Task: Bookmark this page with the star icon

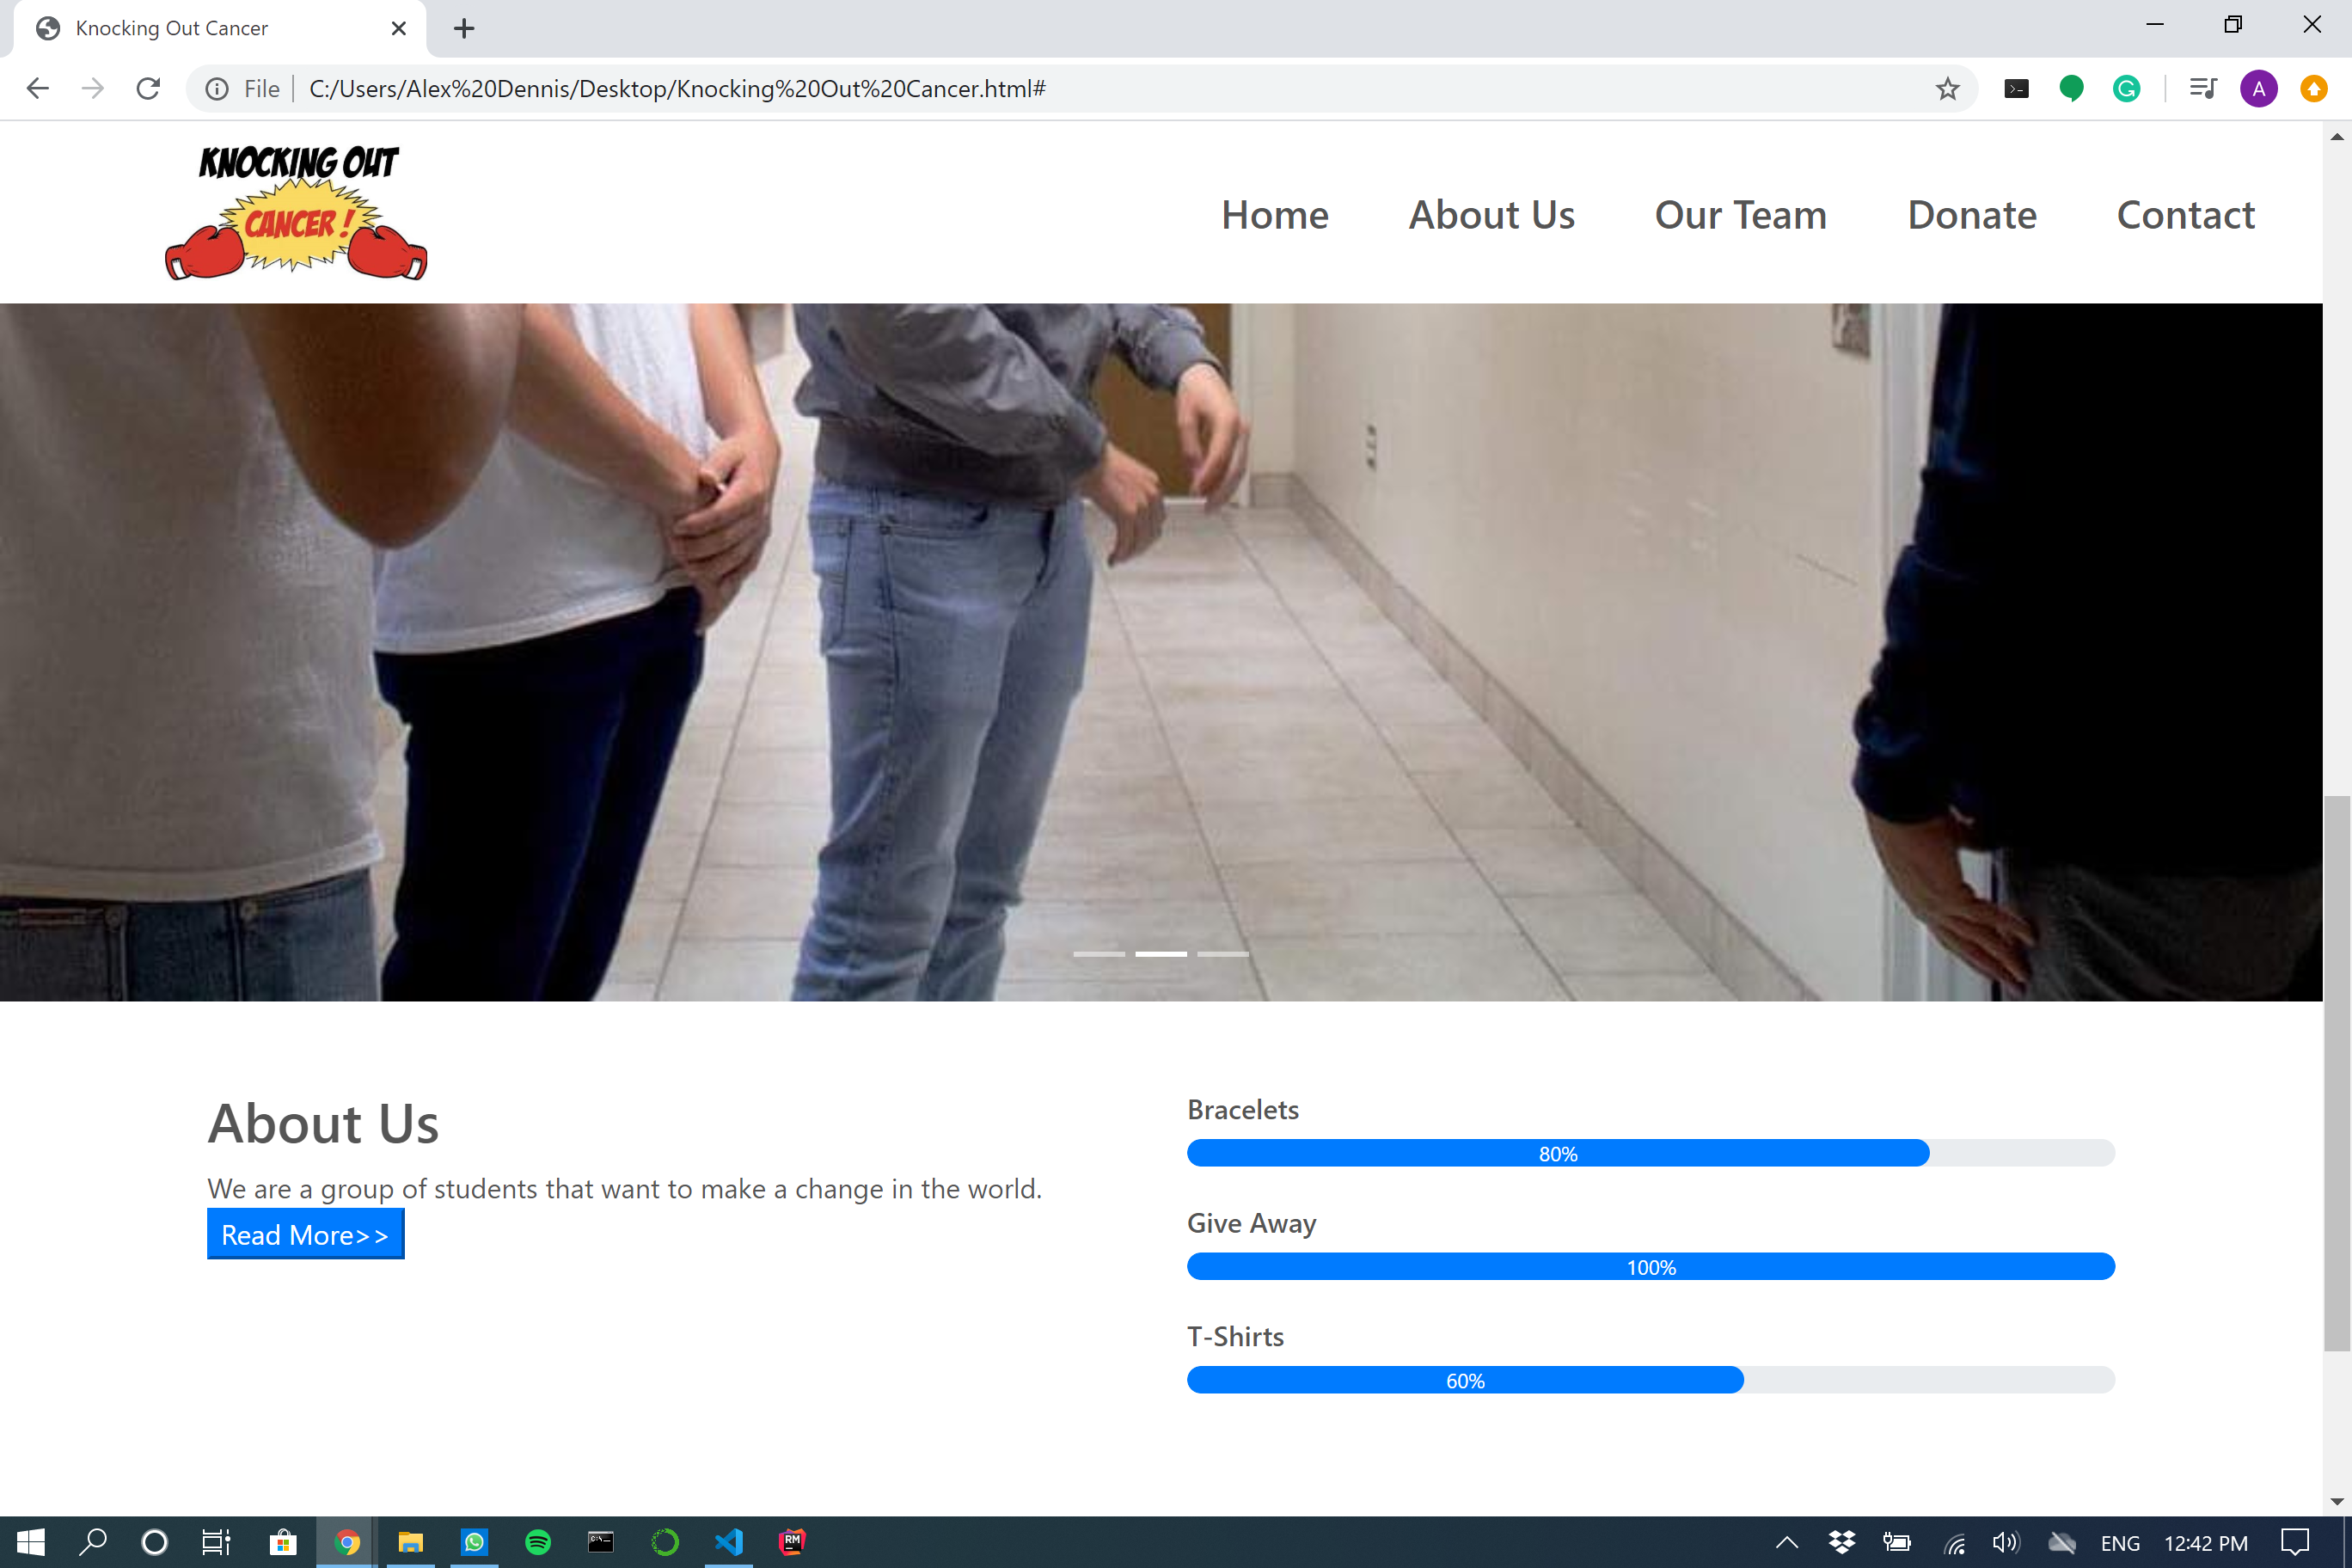Action: coord(1947,89)
